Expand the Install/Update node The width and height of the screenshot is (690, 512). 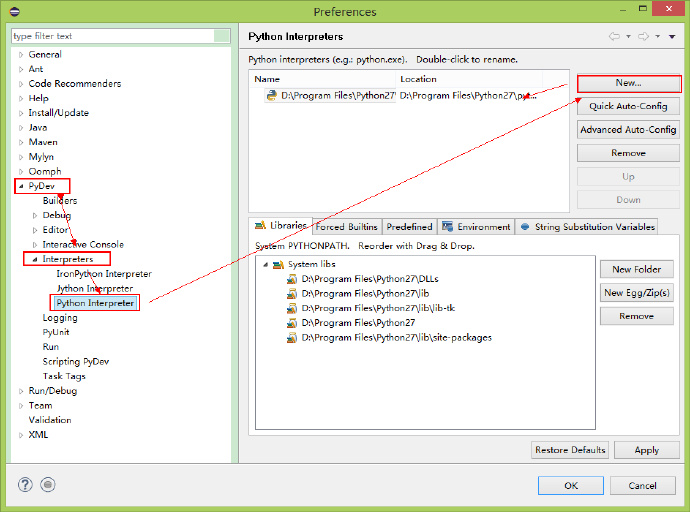[x=21, y=113]
